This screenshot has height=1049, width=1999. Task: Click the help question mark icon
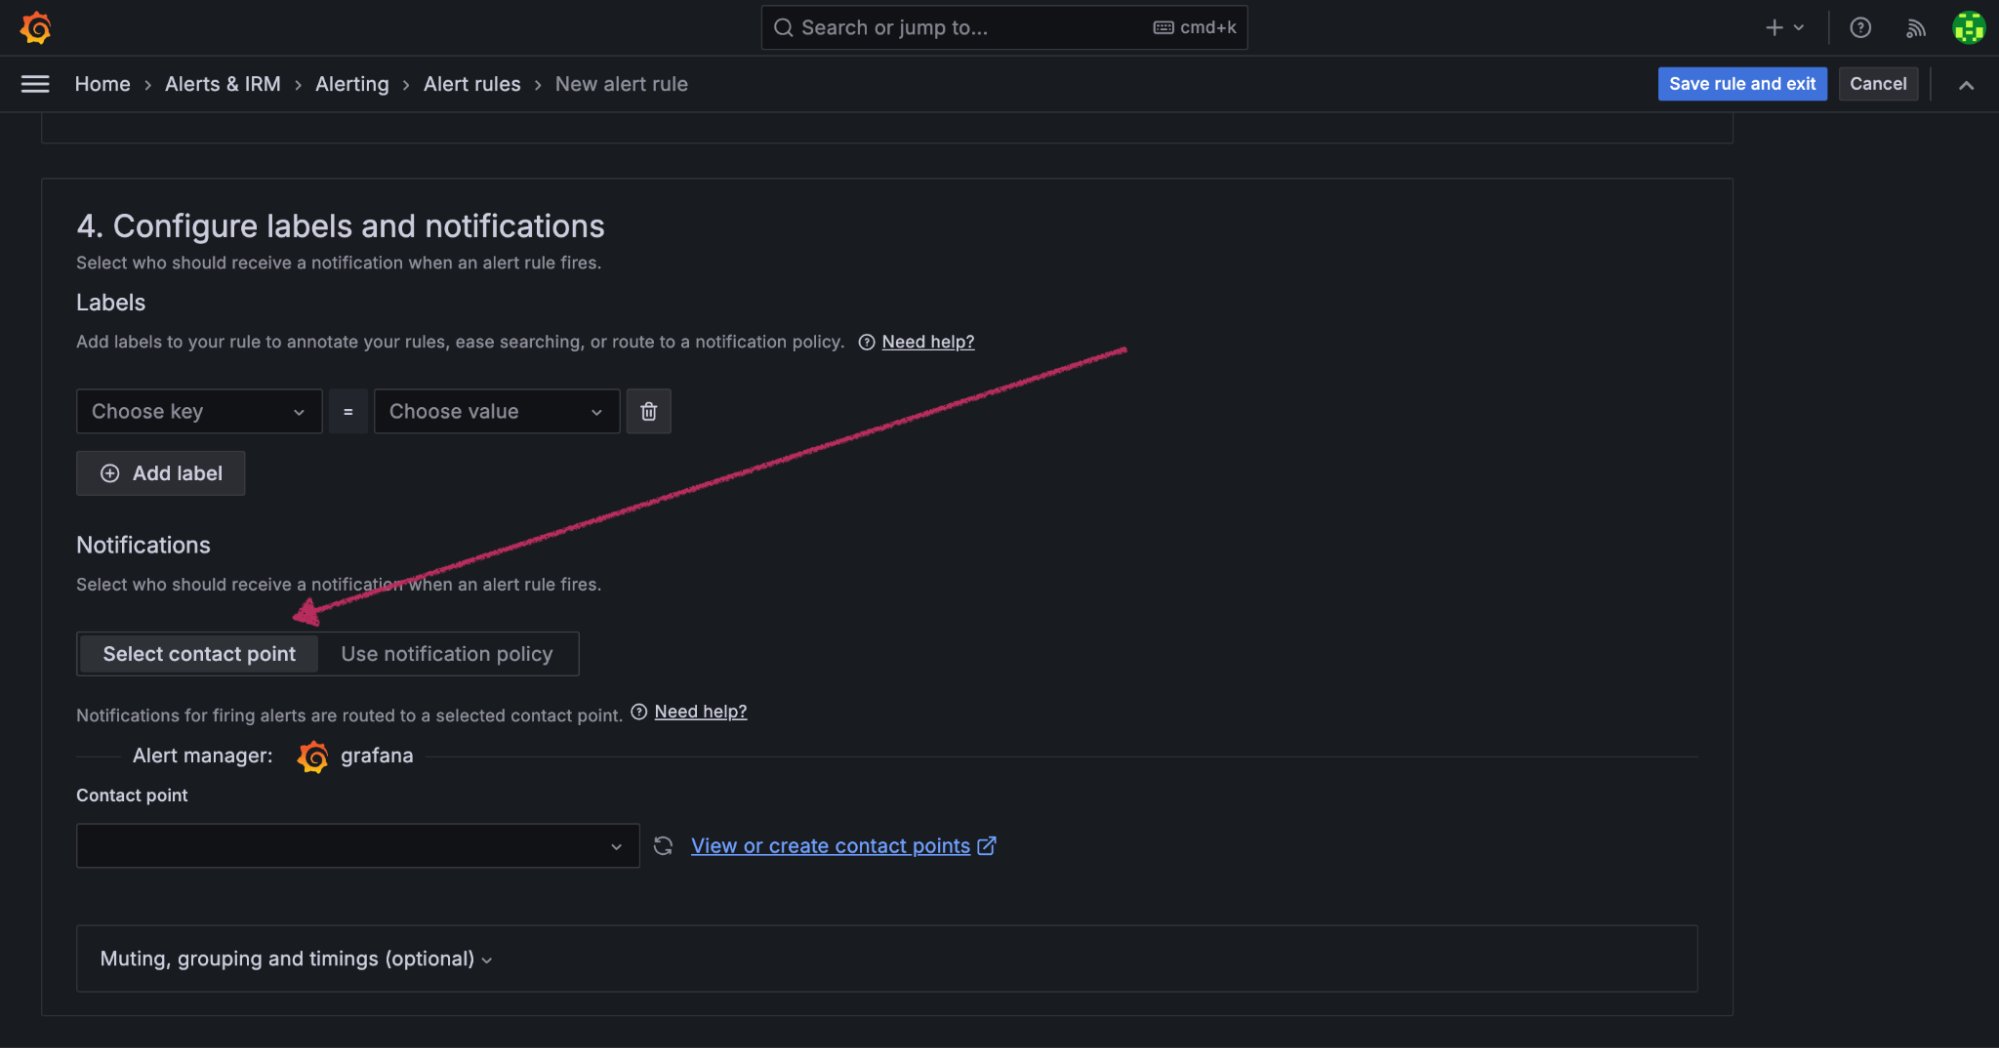tap(1859, 27)
